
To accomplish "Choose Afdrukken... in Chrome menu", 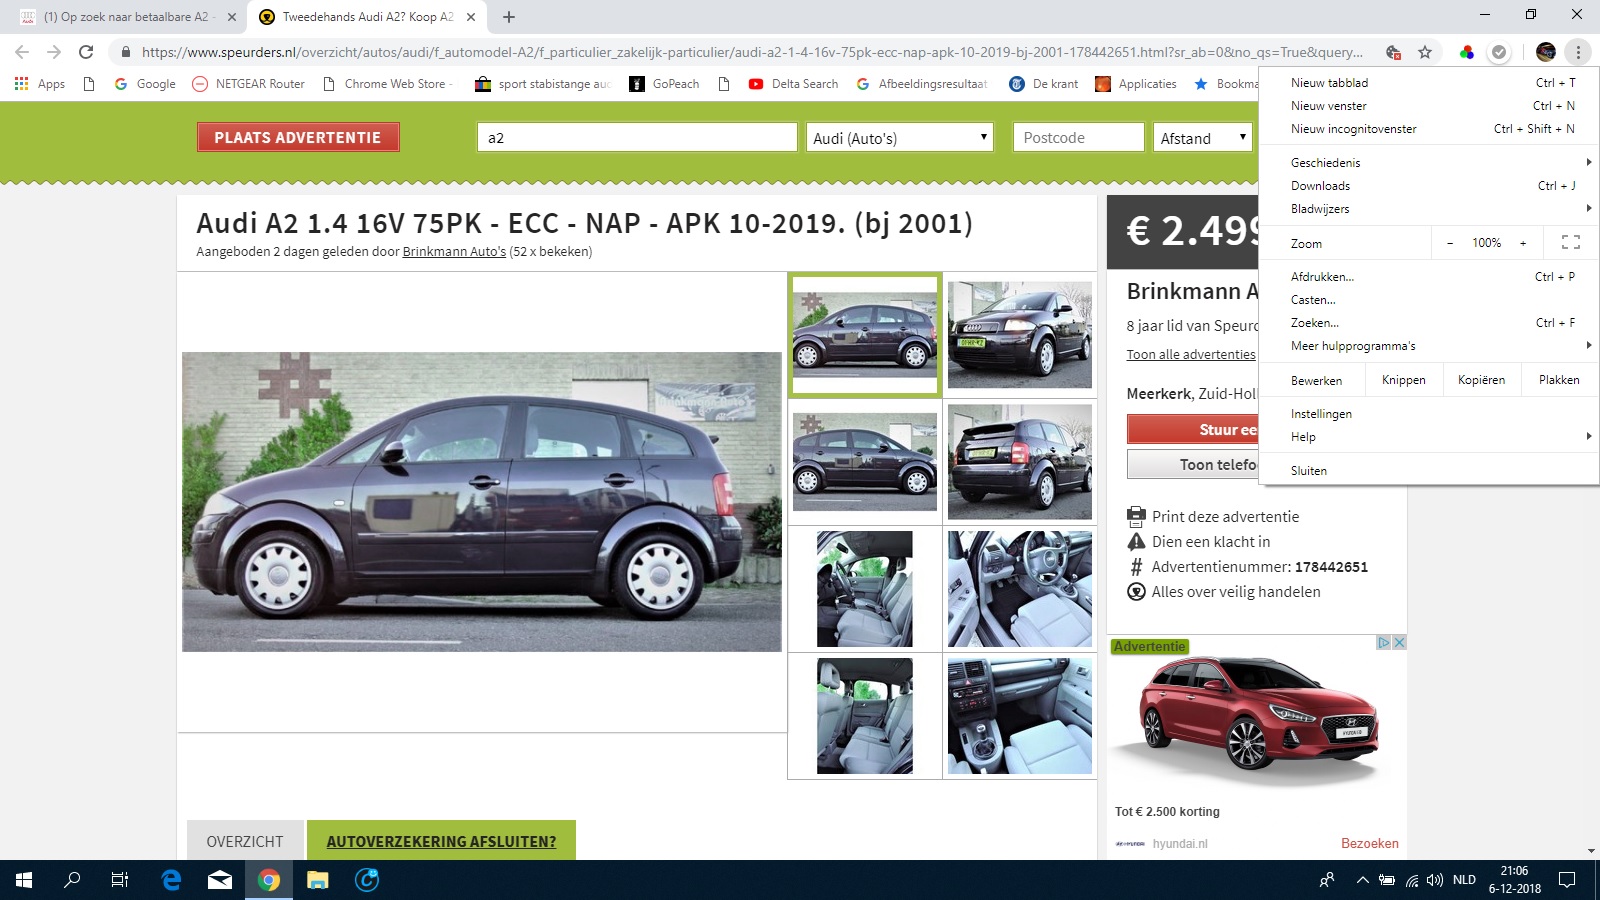I will click(1430, 277).
